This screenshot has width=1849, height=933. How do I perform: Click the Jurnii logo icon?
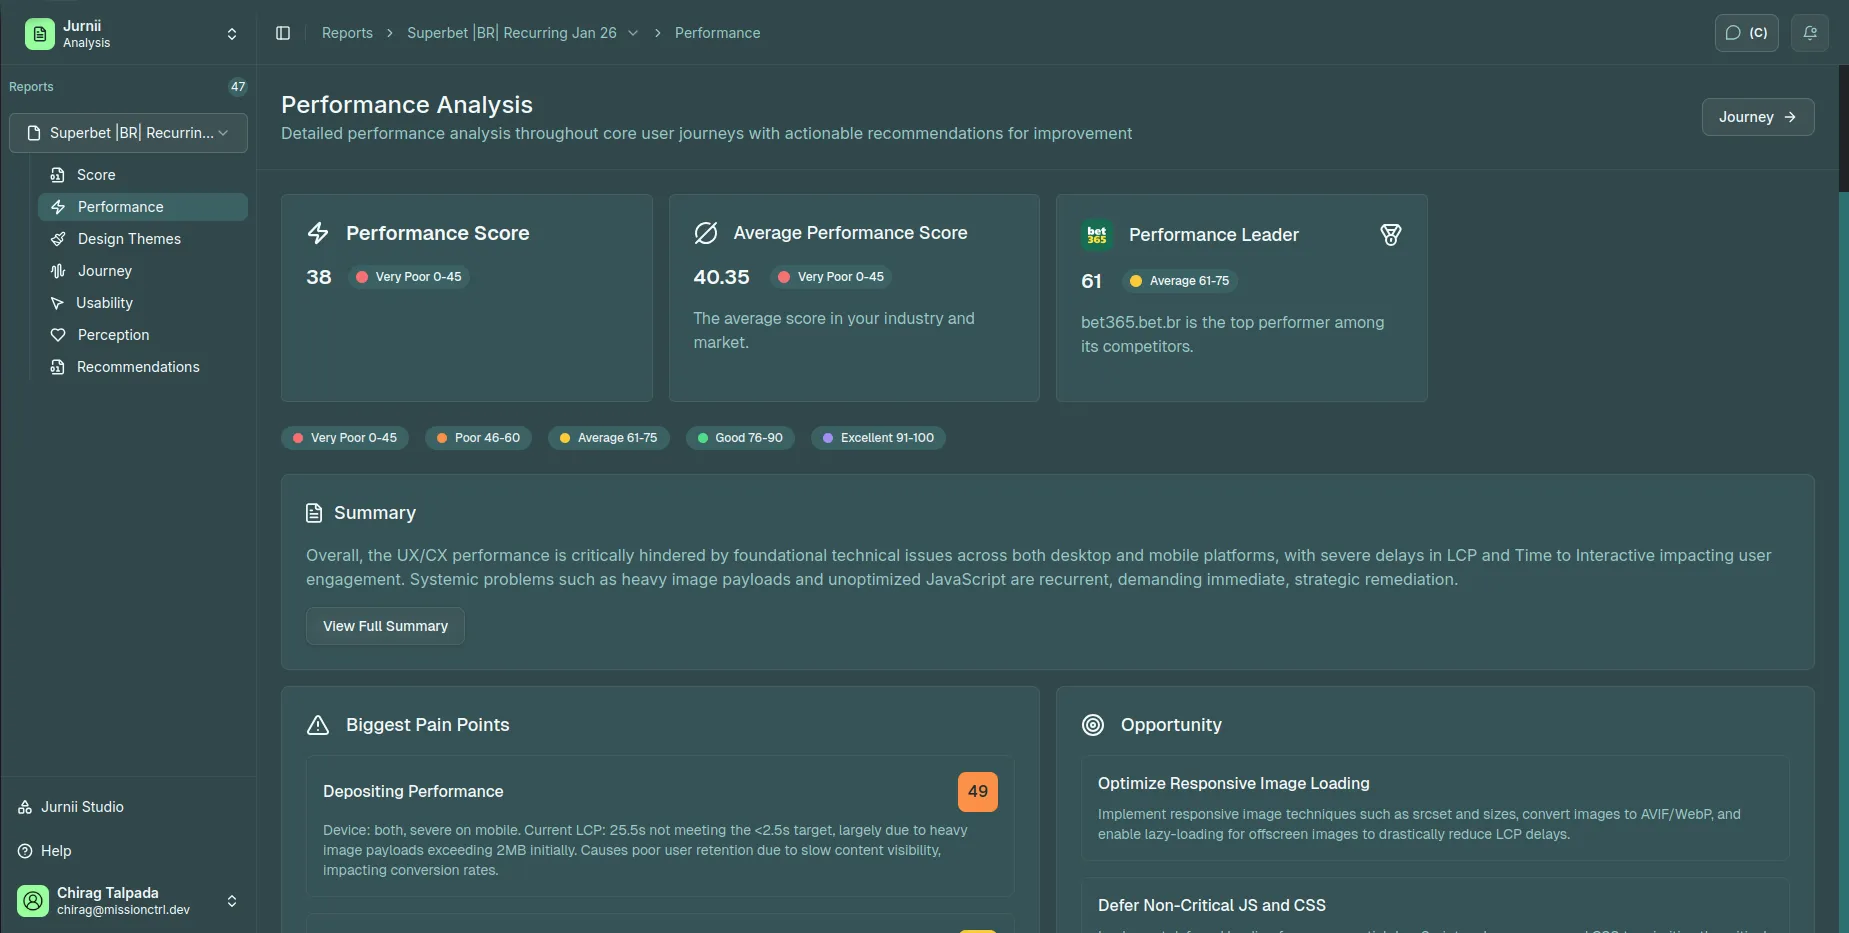pos(40,34)
